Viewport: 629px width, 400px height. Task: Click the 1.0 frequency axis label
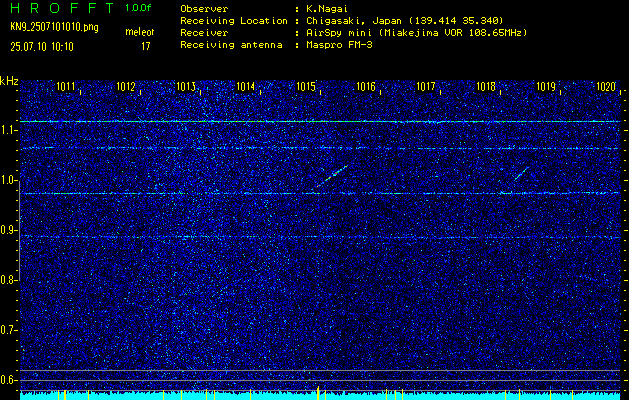click(7, 180)
